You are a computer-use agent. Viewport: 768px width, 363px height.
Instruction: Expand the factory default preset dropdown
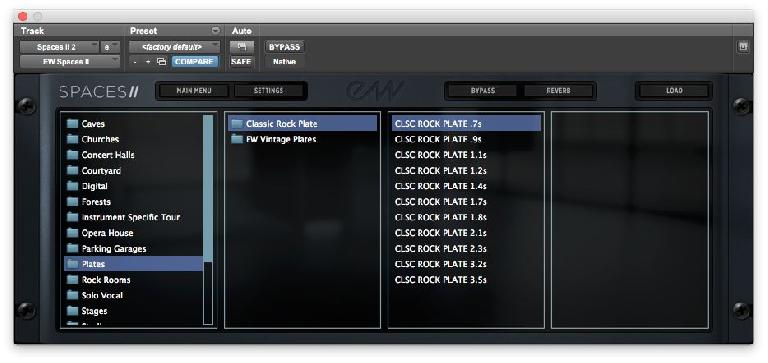coord(174,48)
